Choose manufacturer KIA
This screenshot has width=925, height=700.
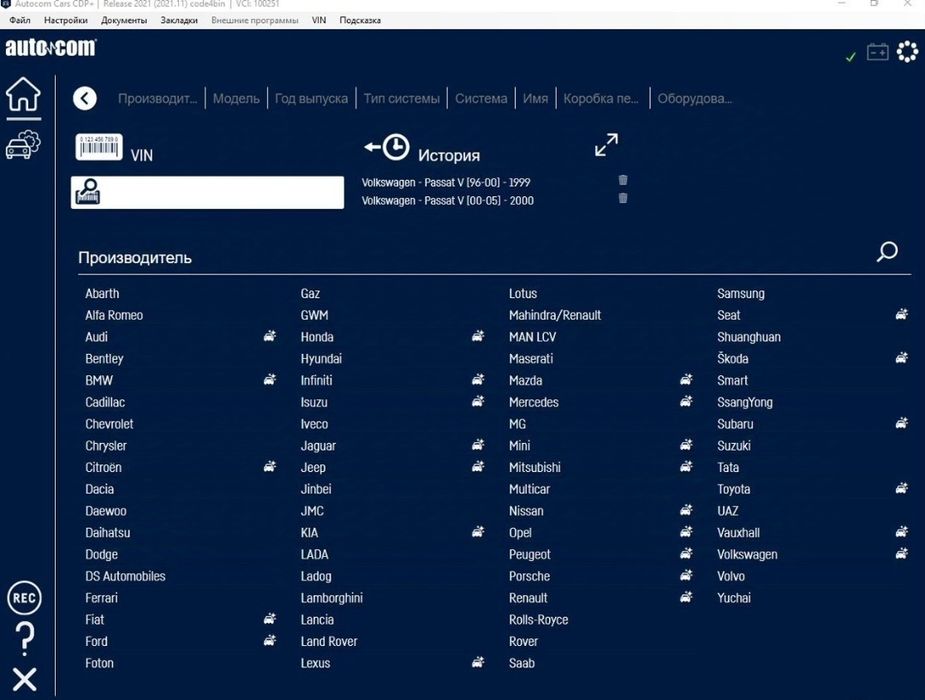point(309,533)
